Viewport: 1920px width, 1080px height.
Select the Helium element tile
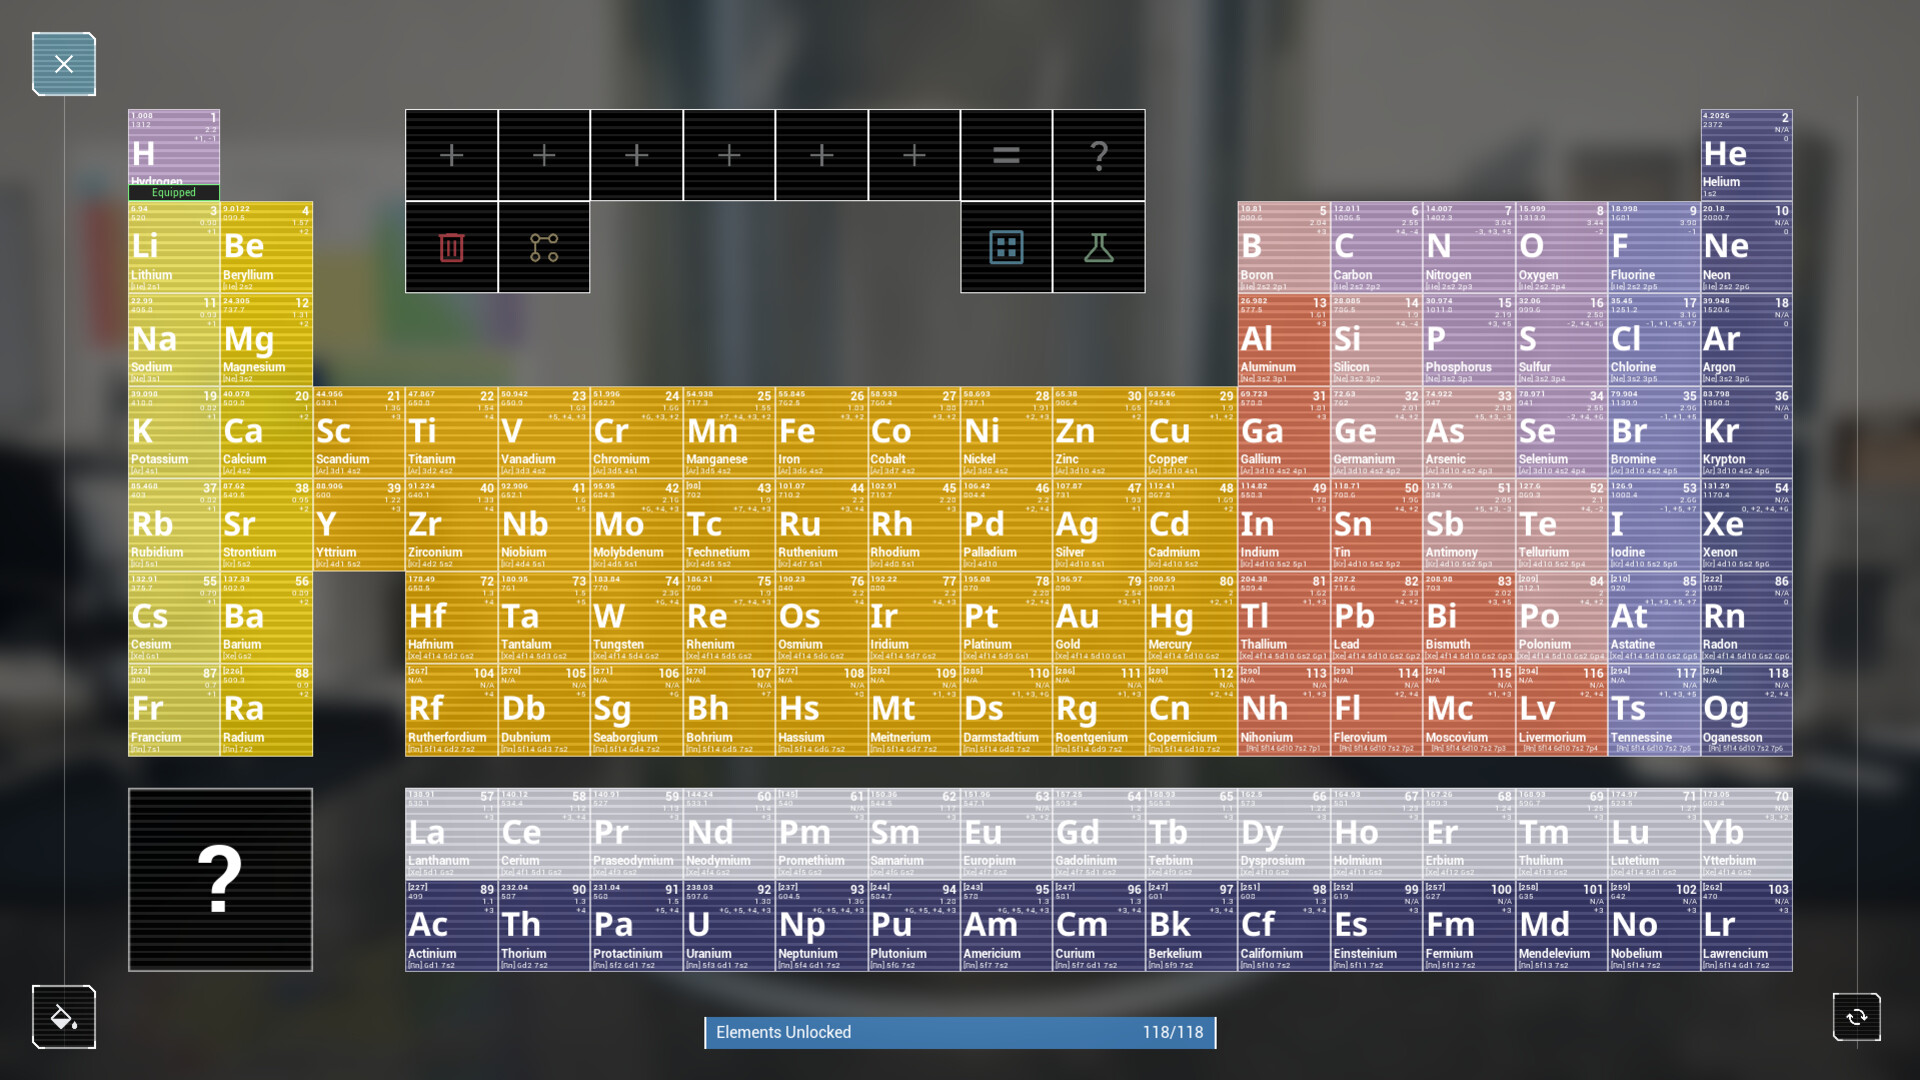[x=1745, y=155]
